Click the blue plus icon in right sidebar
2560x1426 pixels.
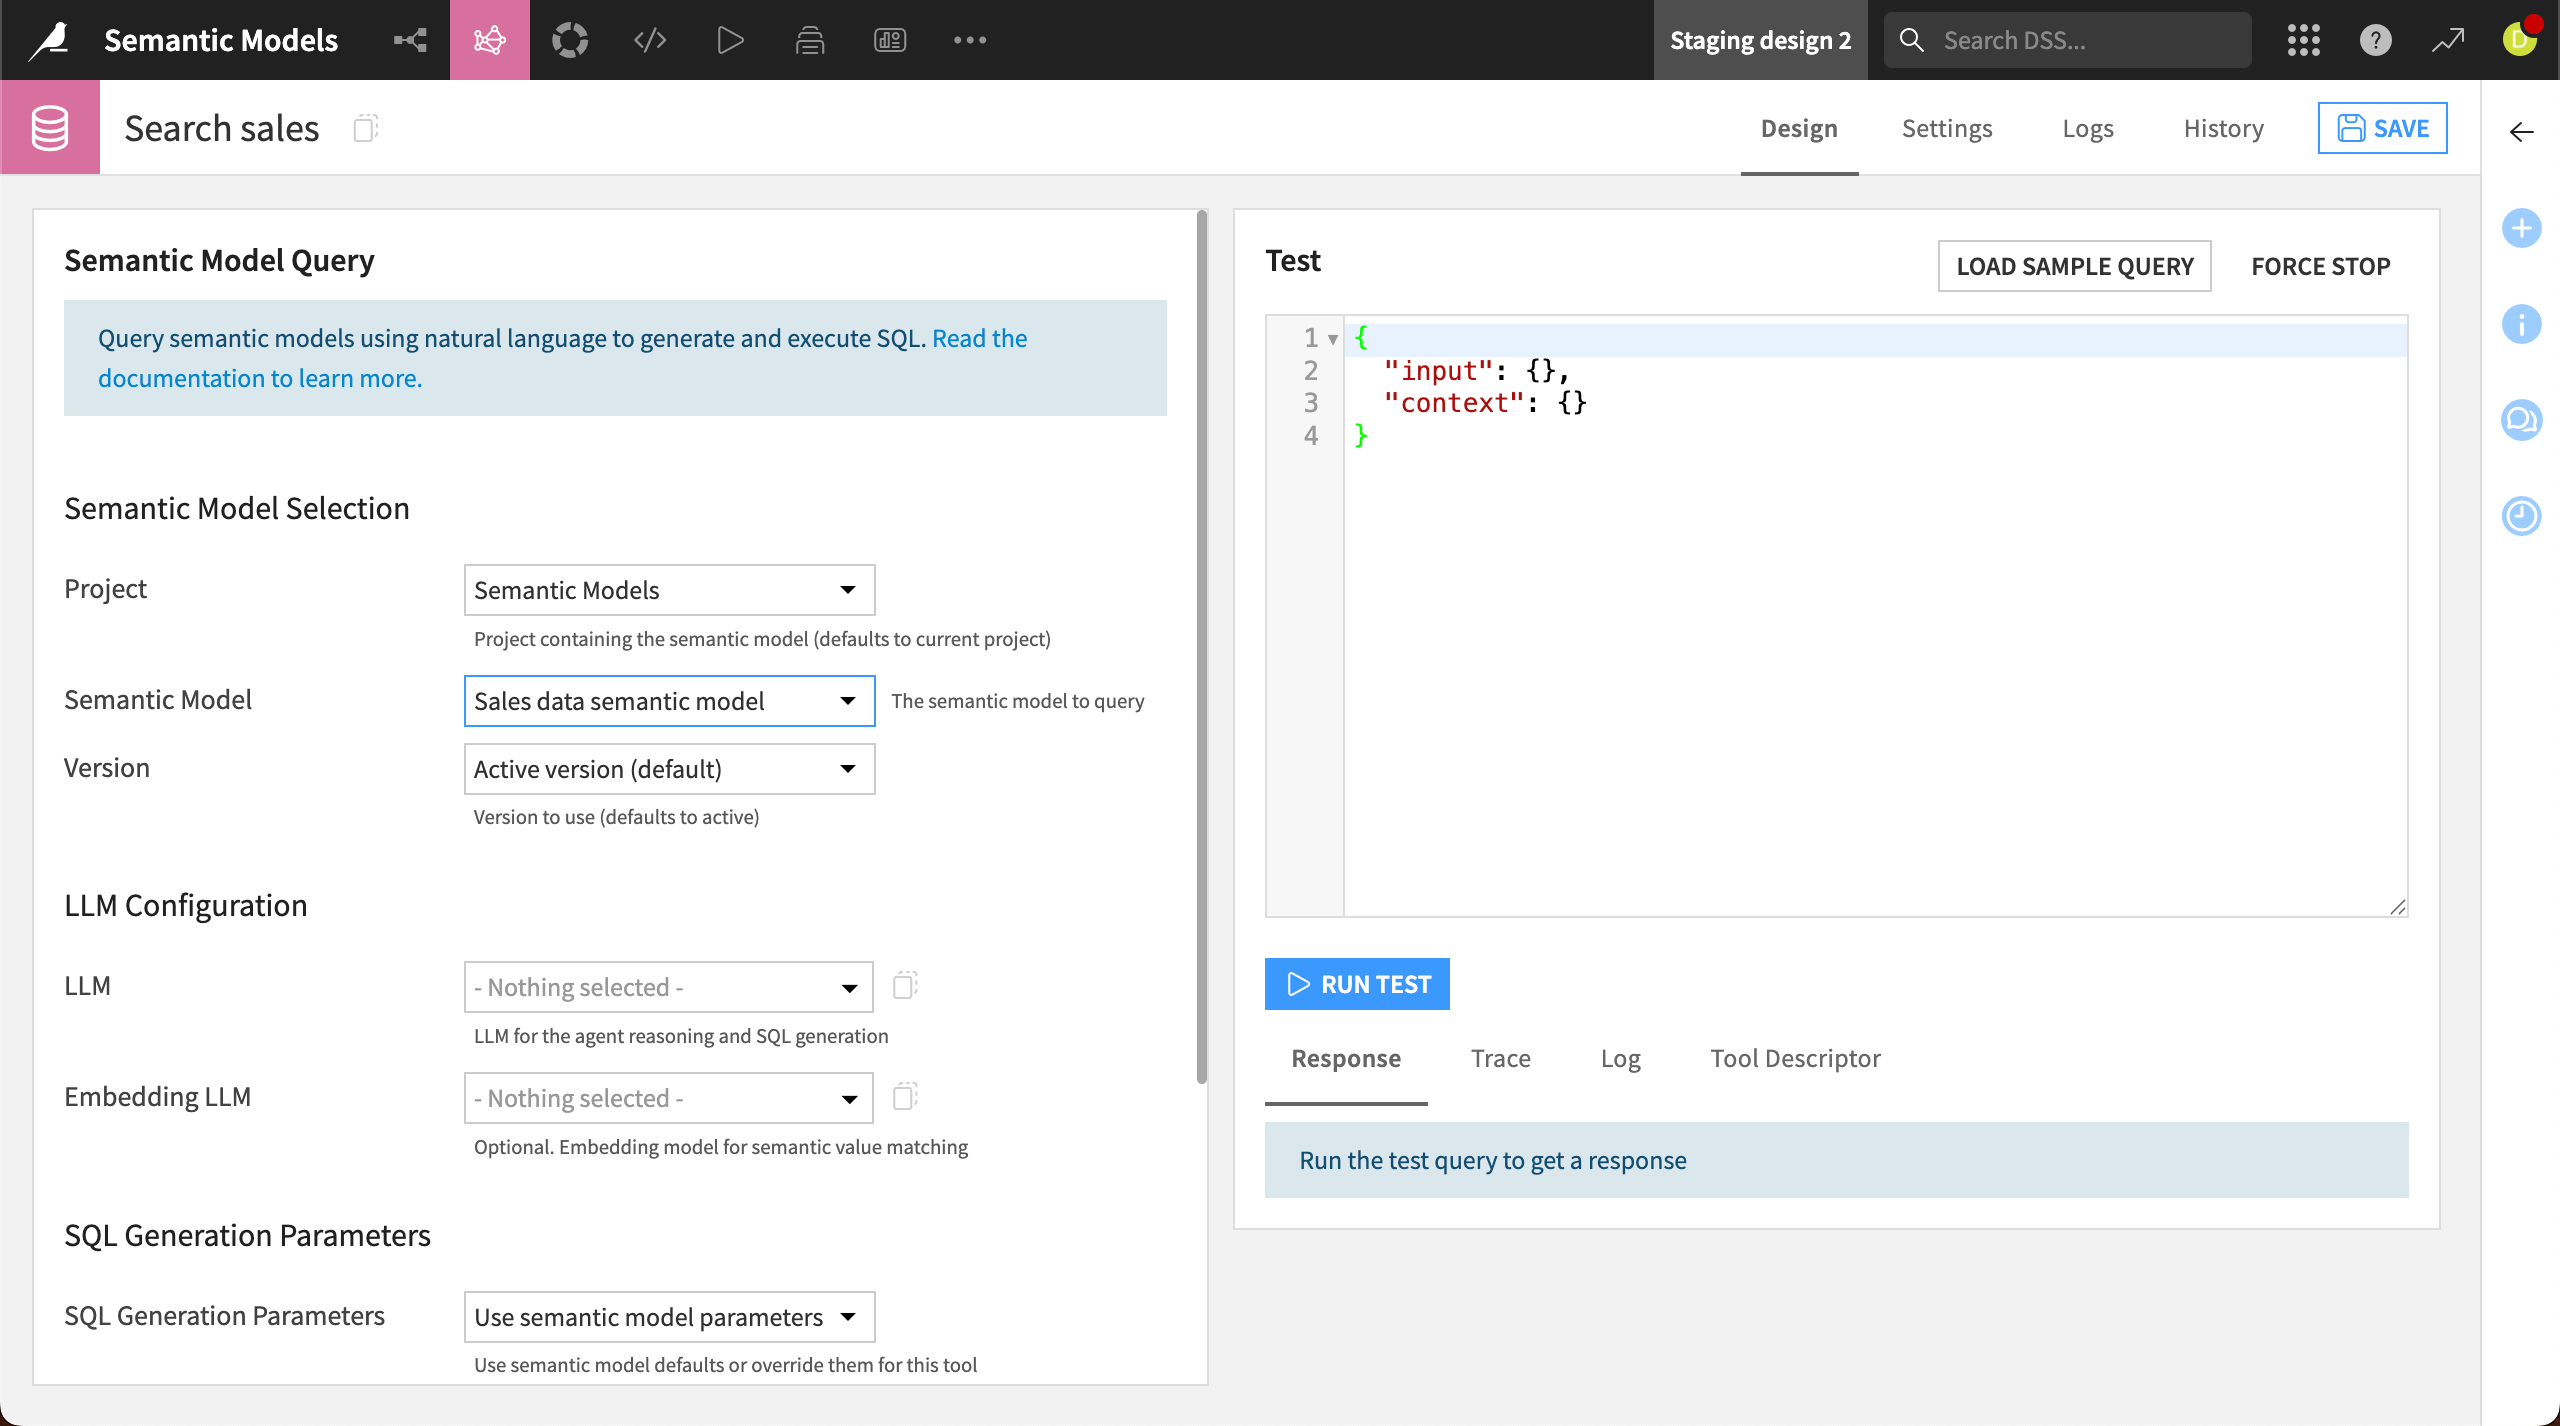[2523, 228]
